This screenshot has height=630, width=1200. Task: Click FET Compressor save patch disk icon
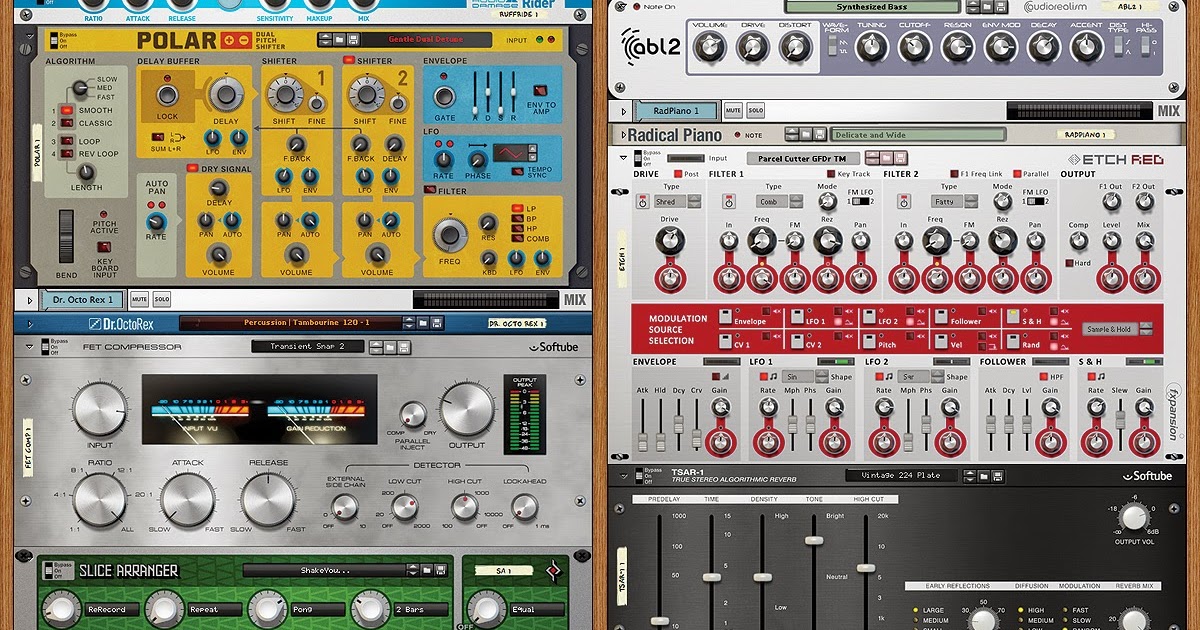(x=404, y=347)
